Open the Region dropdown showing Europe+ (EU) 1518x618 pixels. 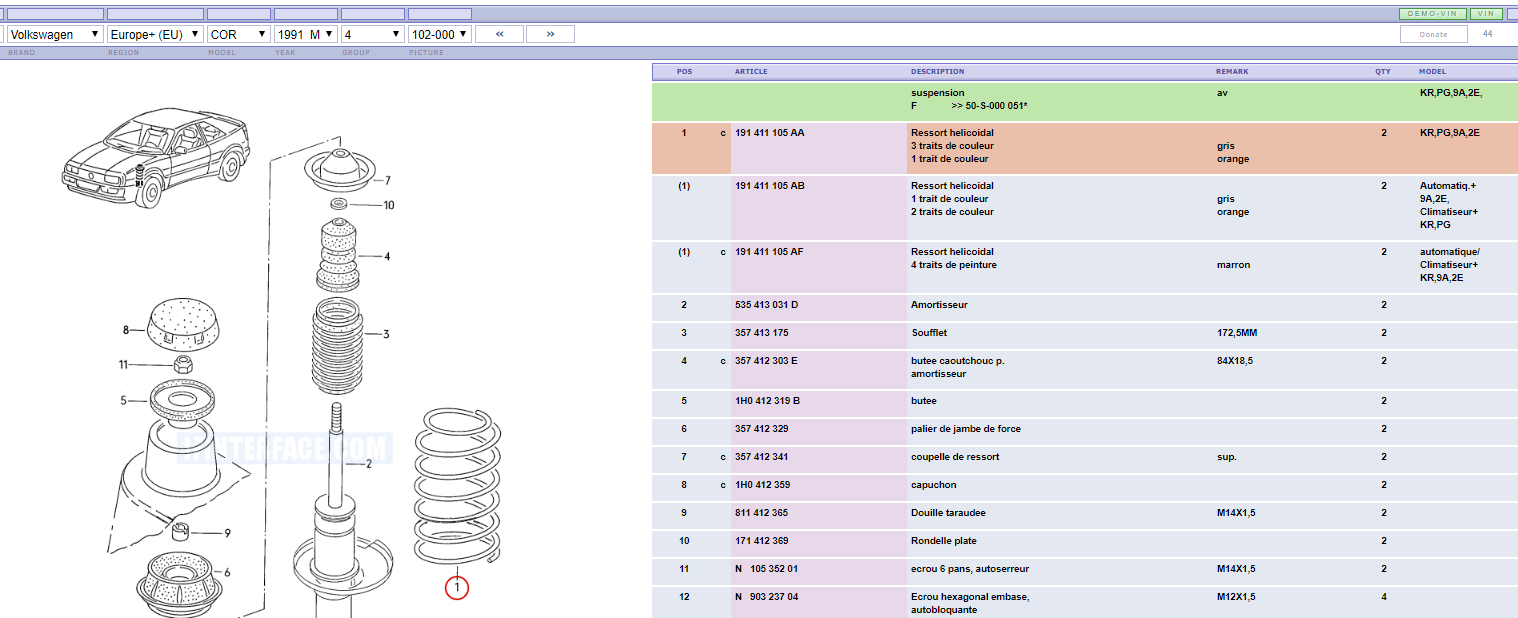(x=155, y=34)
